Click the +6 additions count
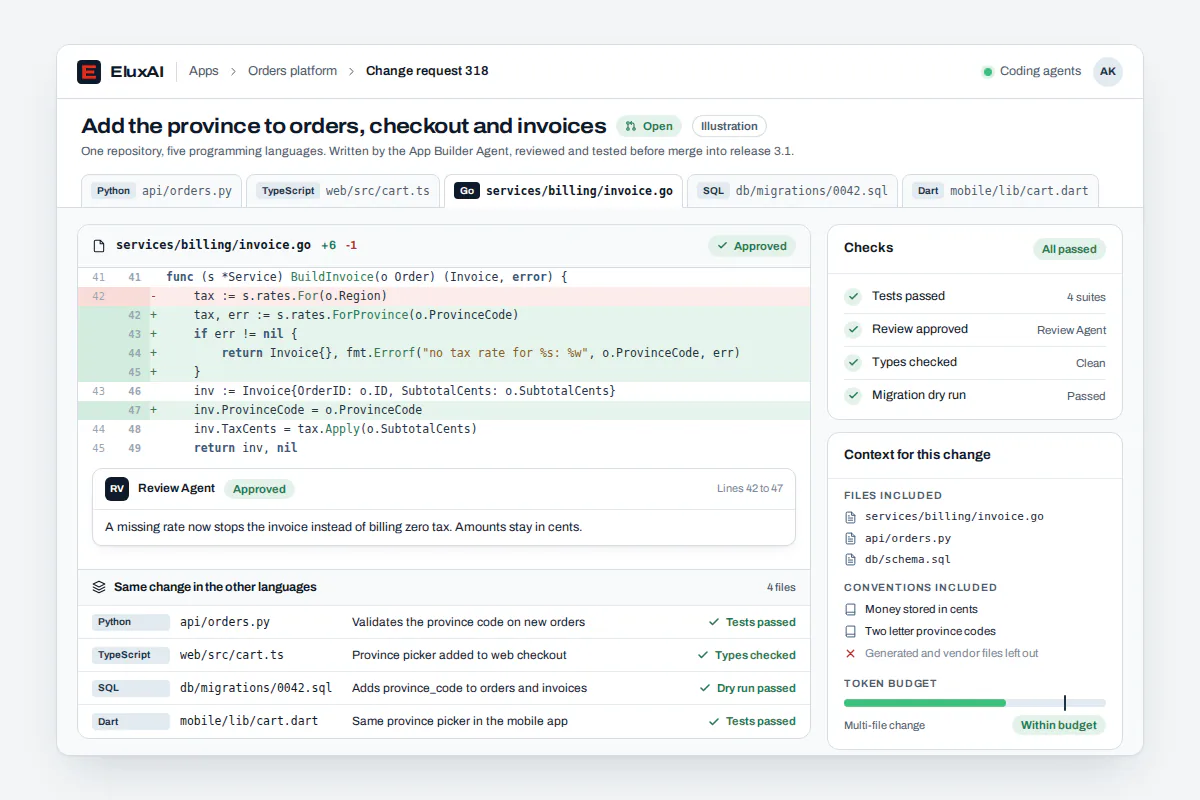Screen dimensions: 1200x800 [329, 246]
